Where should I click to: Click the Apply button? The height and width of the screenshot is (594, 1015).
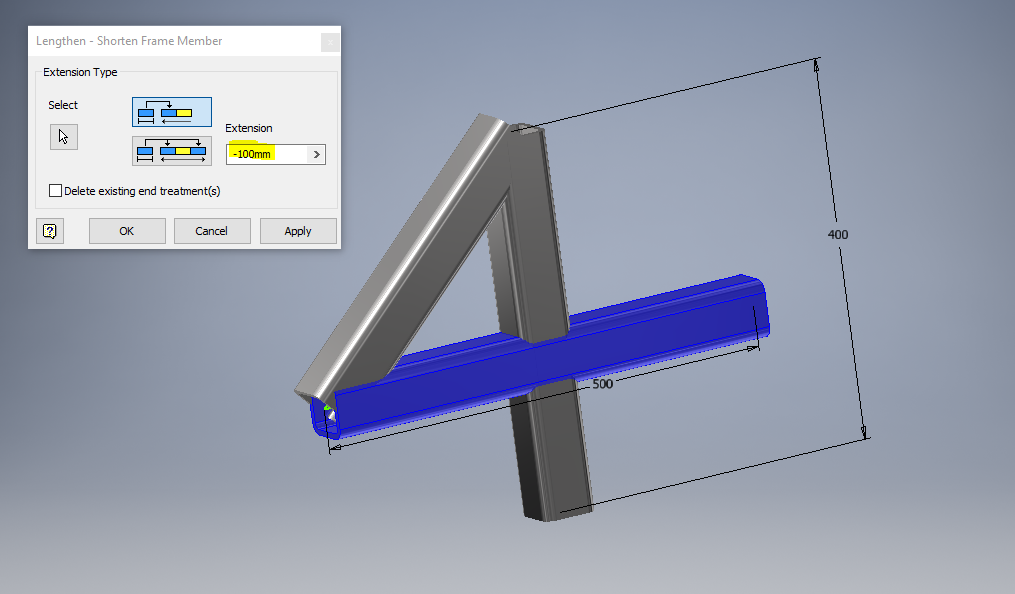point(298,231)
